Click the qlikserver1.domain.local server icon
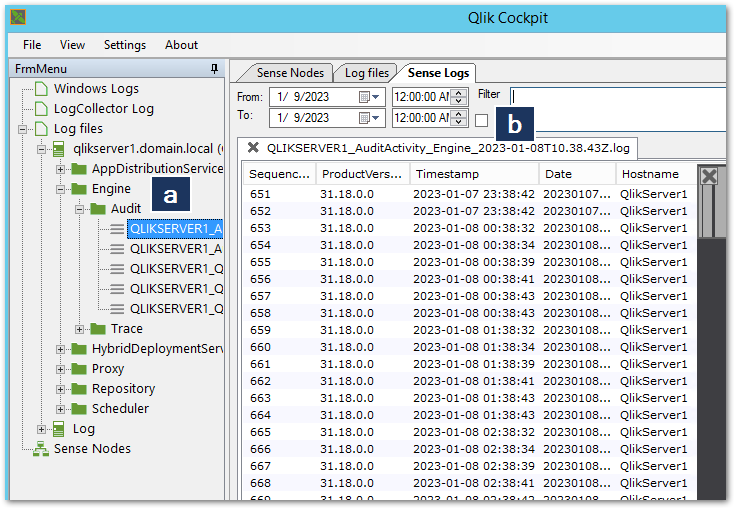Screen dimensions: 735x509 (59, 149)
